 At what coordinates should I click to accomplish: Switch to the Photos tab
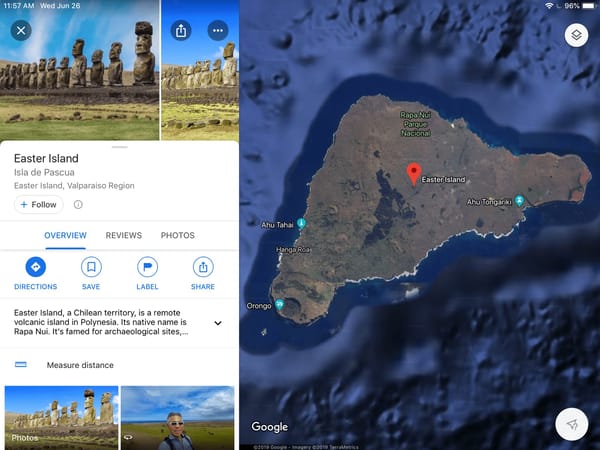tap(178, 235)
